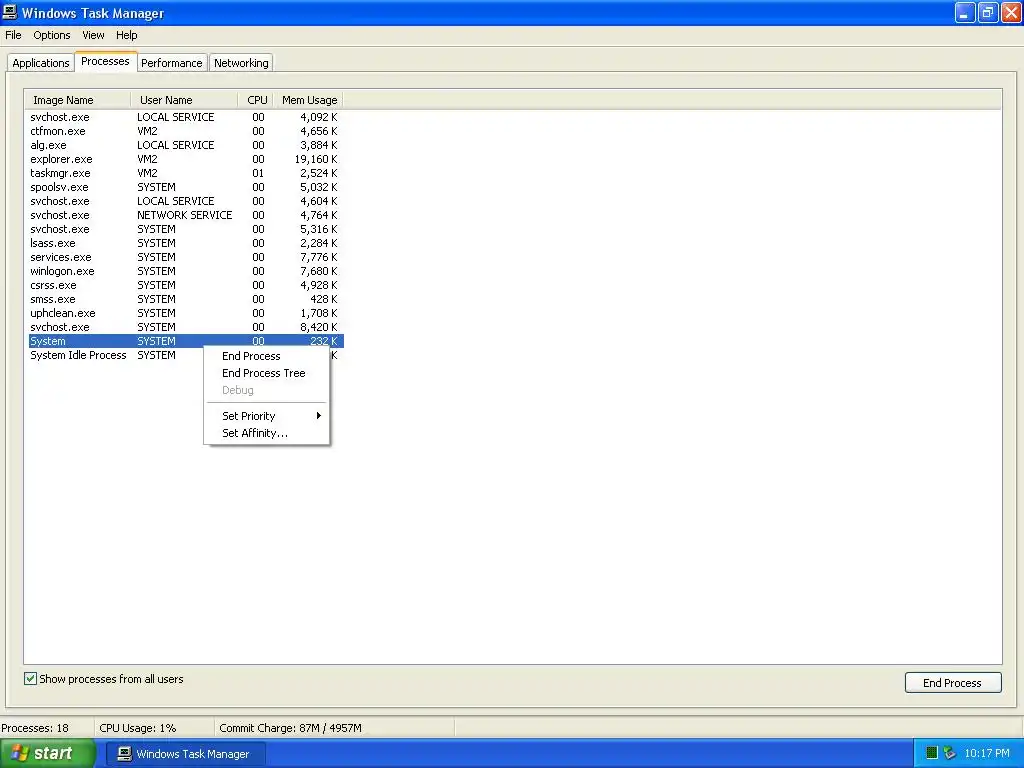Viewport: 1024px width, 768px height.
Task: Select the services.exe process row
Action: click(x=186, y=257)
